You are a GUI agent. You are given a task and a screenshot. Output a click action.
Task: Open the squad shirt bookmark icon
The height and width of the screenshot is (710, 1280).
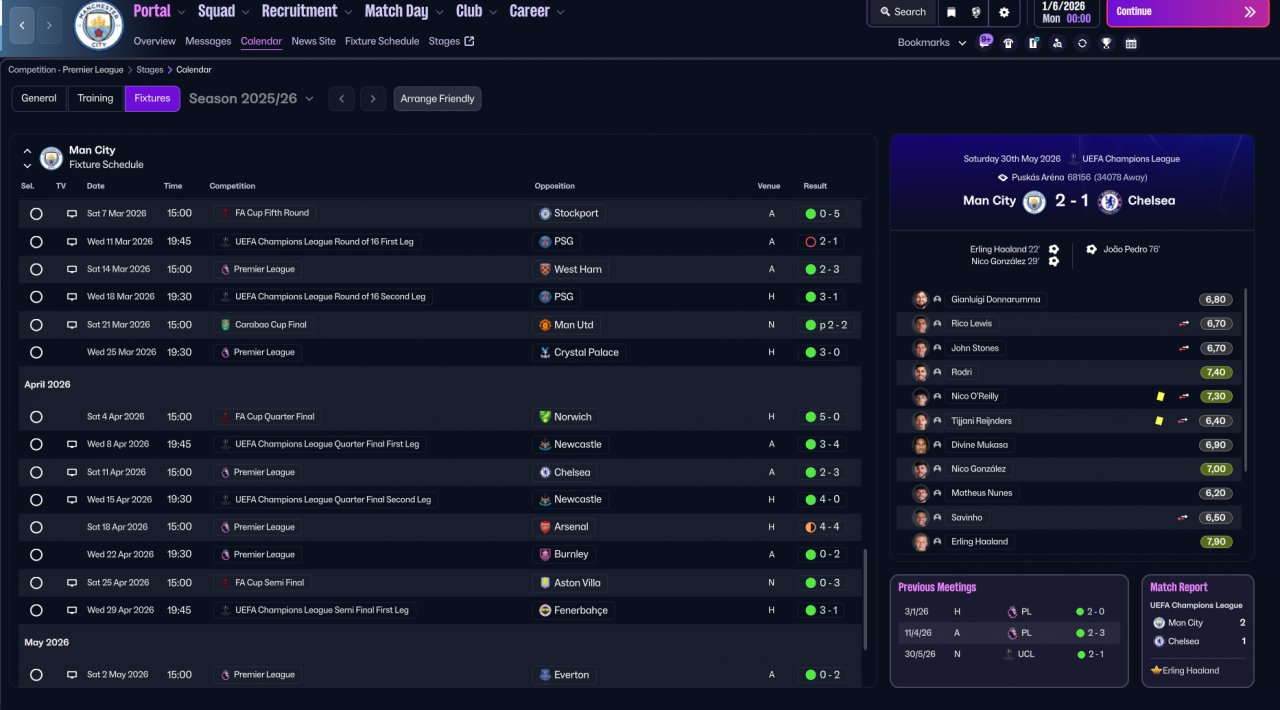point(1008,43)
